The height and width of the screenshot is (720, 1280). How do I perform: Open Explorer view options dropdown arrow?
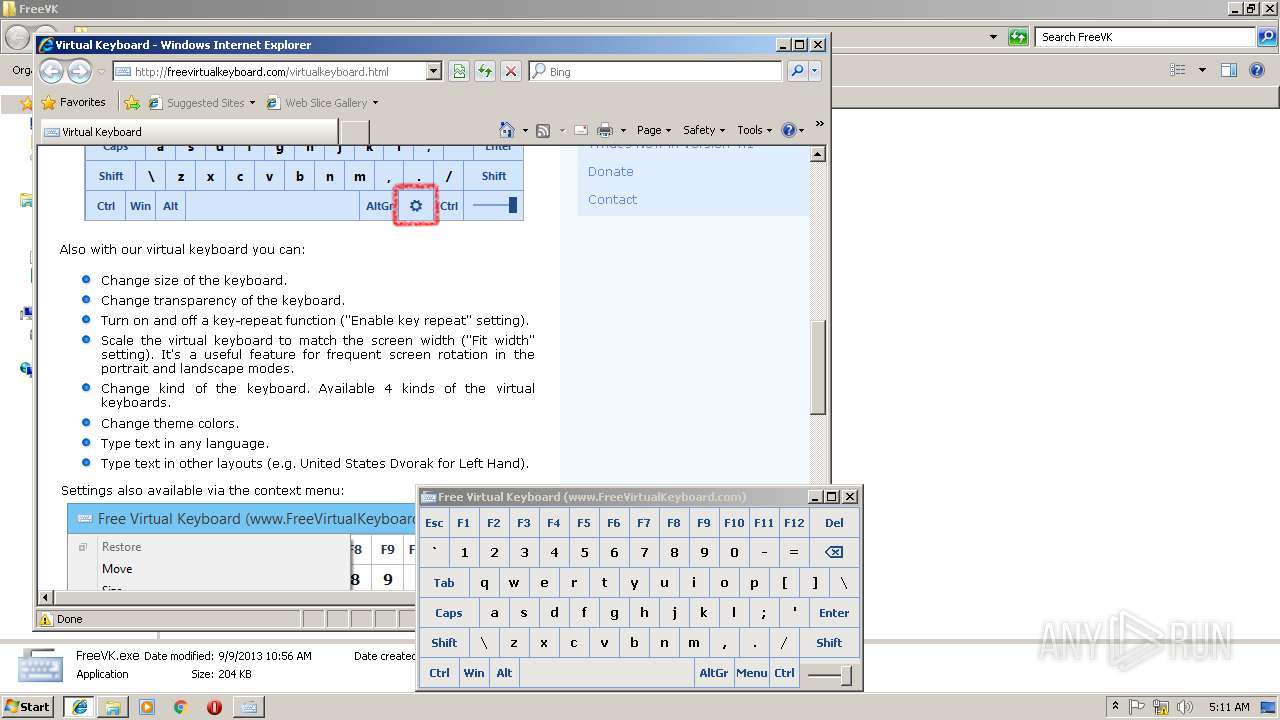pyautogui.click(x=1202, y=70)
